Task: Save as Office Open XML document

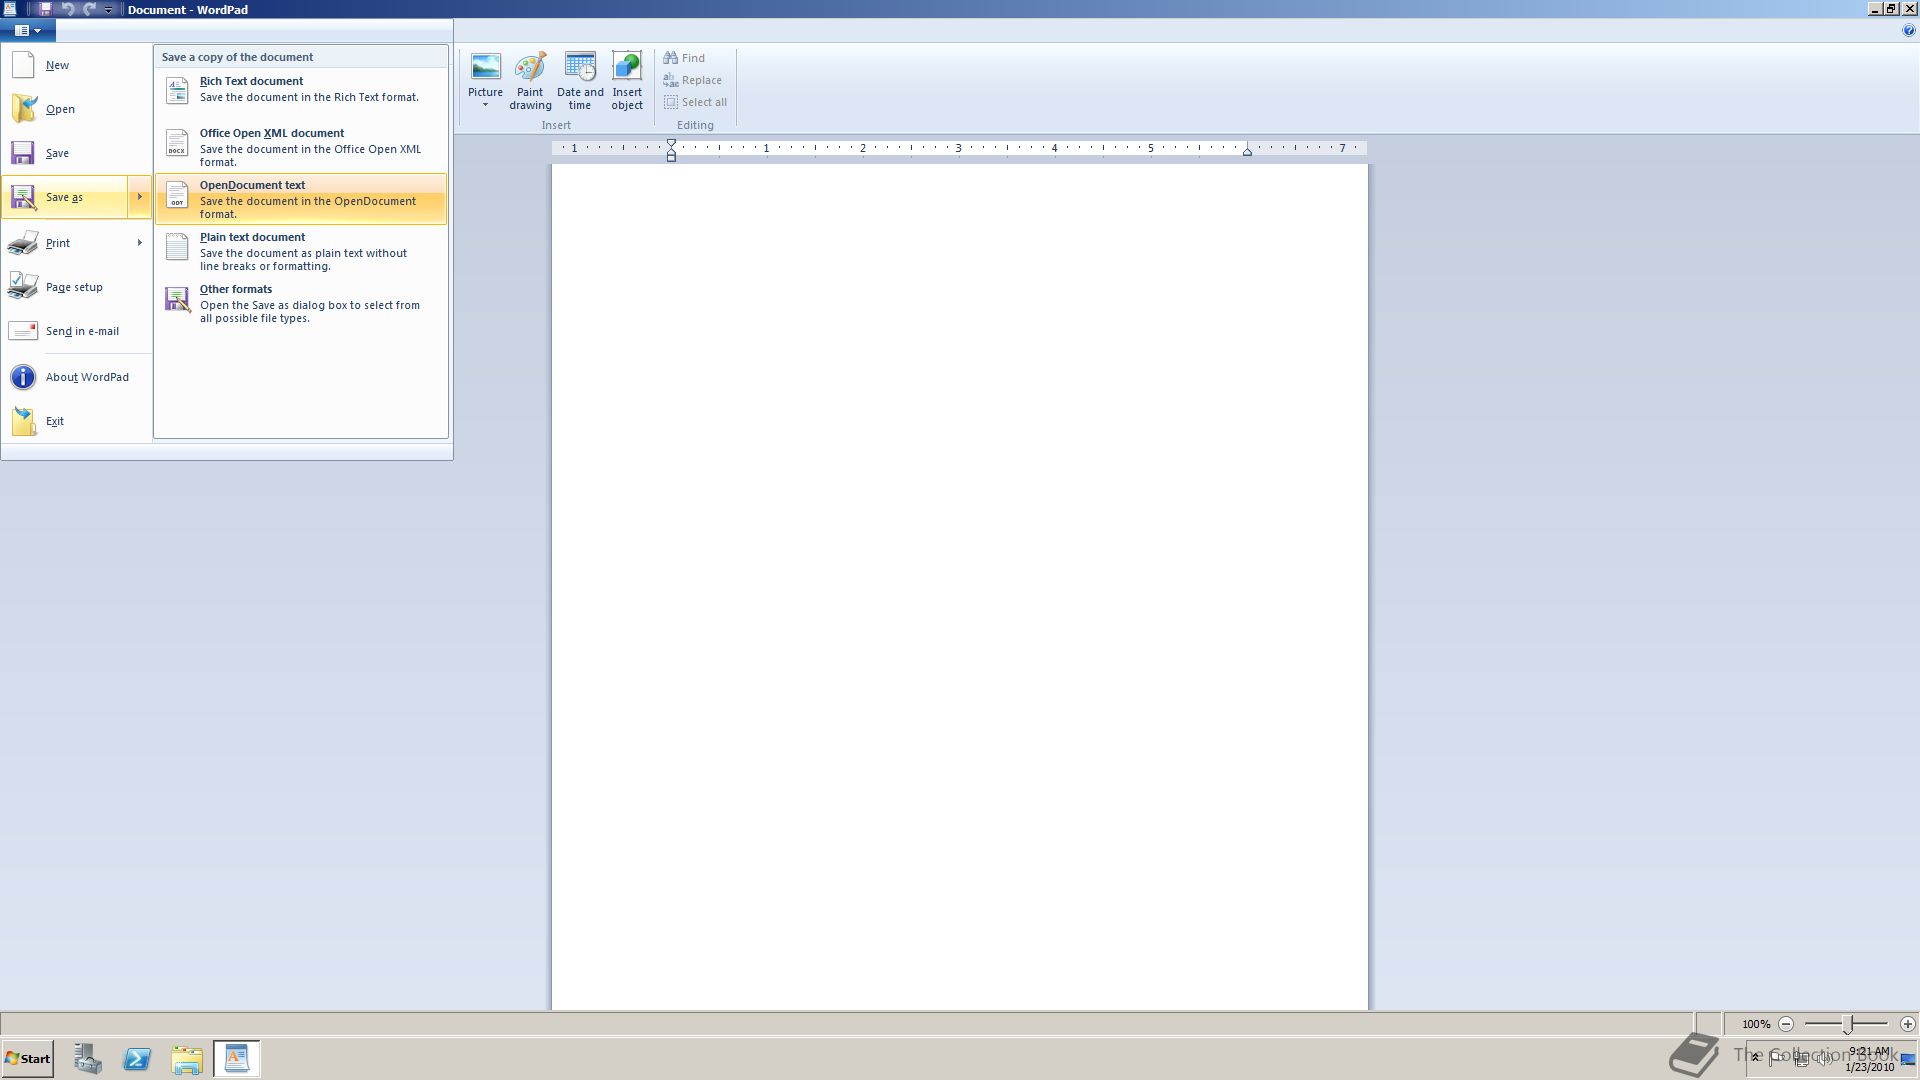Action: [x=301, y=147]
